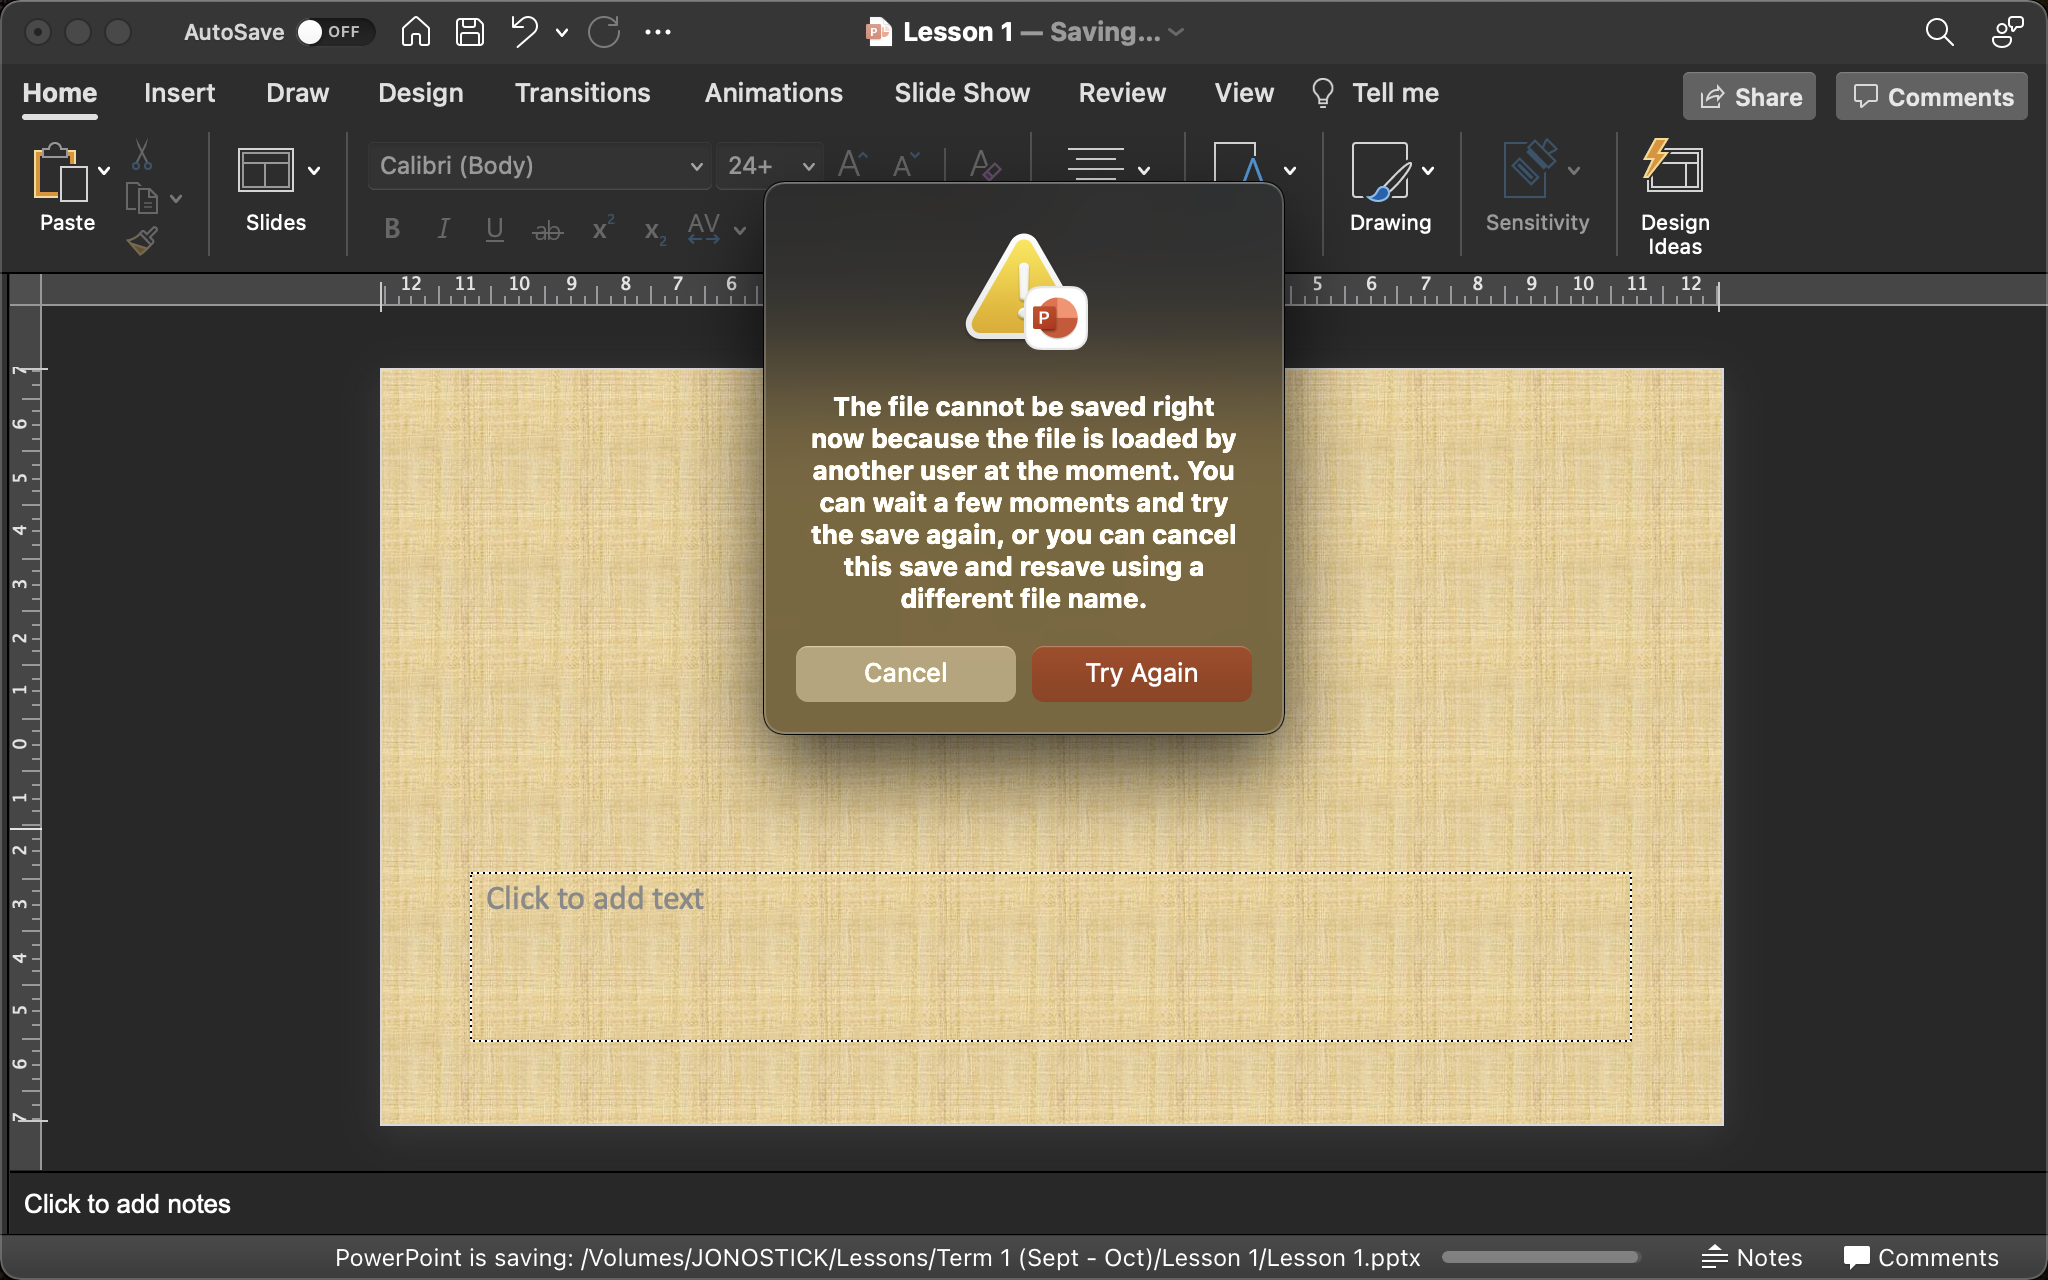2048x1280 pixels.
Task: Click the Undo arrow icon
Action: pyautogui.click(x=525, y=32)
